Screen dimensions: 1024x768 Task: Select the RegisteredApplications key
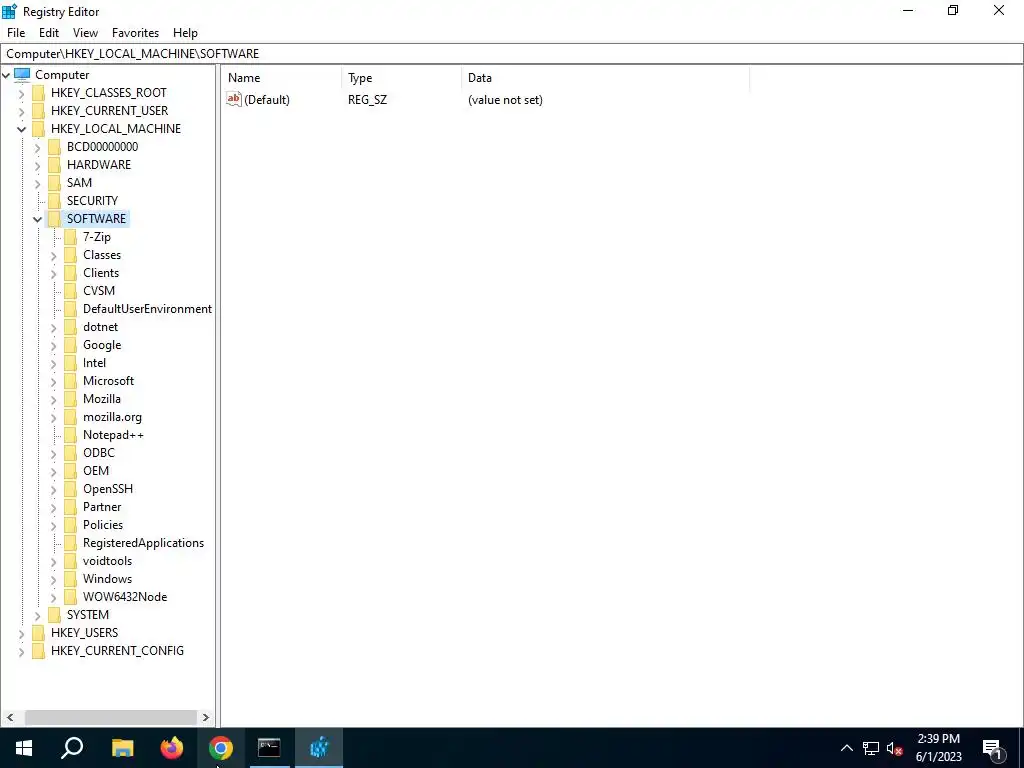[144, 543]
